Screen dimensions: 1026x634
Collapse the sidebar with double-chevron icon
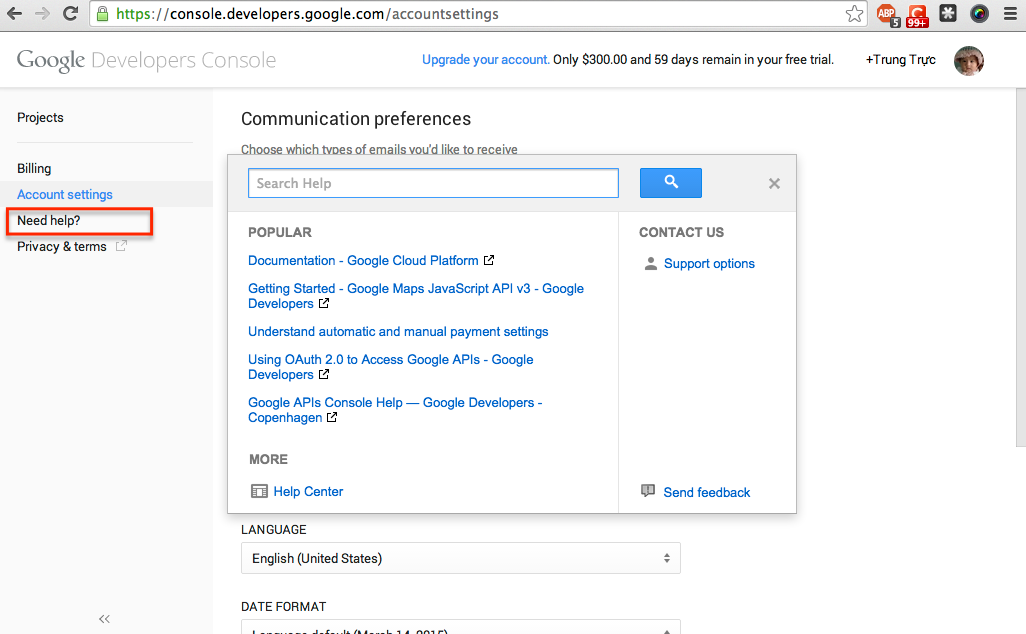[x=104, y=619]
